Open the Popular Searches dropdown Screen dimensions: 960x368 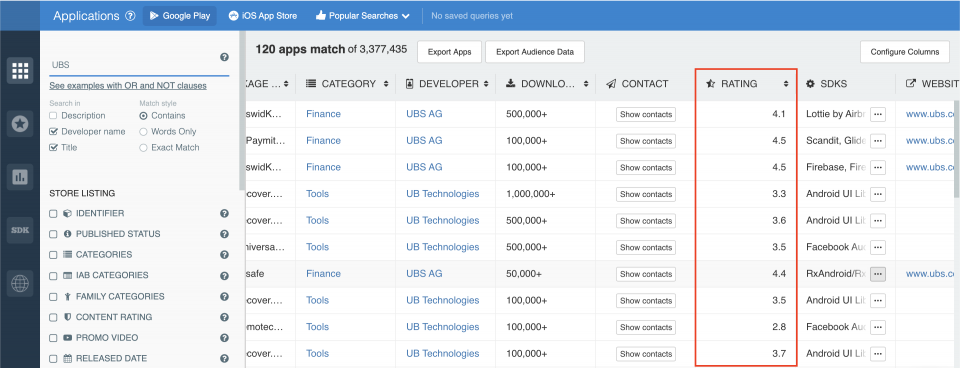[x=362, y=16]
